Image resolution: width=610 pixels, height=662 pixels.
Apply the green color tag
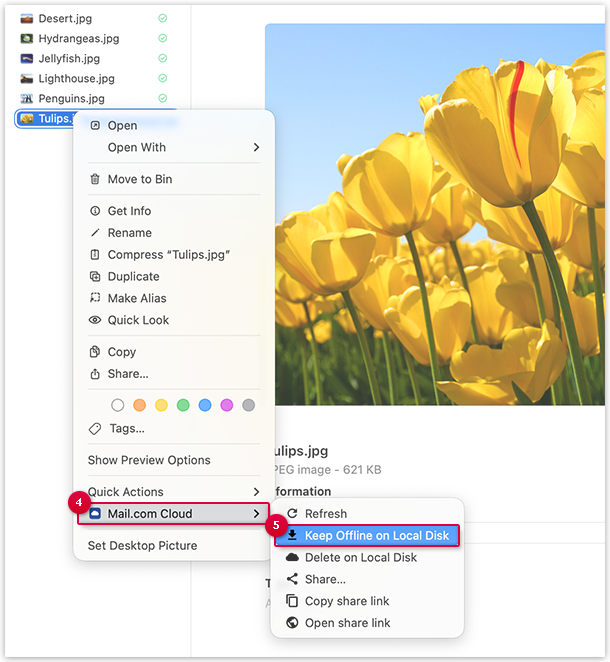tap(183, 405)
